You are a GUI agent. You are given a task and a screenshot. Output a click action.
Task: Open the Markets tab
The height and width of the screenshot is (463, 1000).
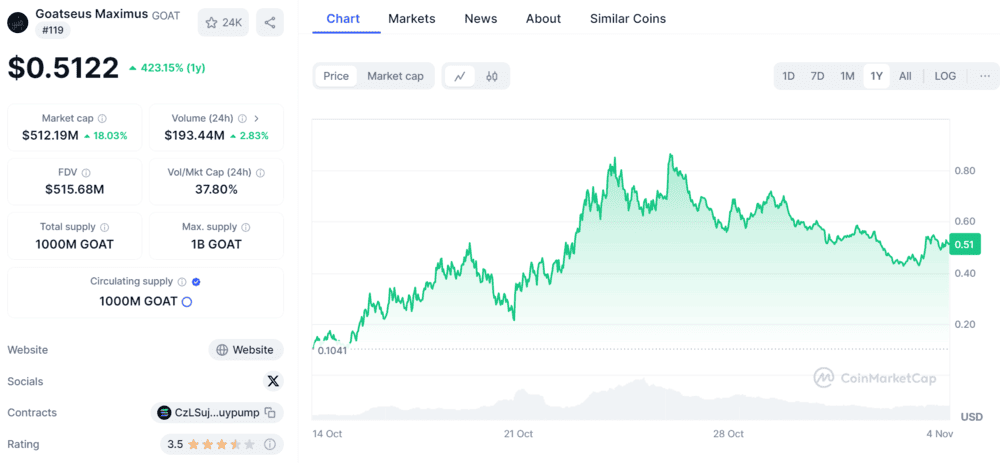click(x=411, y=18)
